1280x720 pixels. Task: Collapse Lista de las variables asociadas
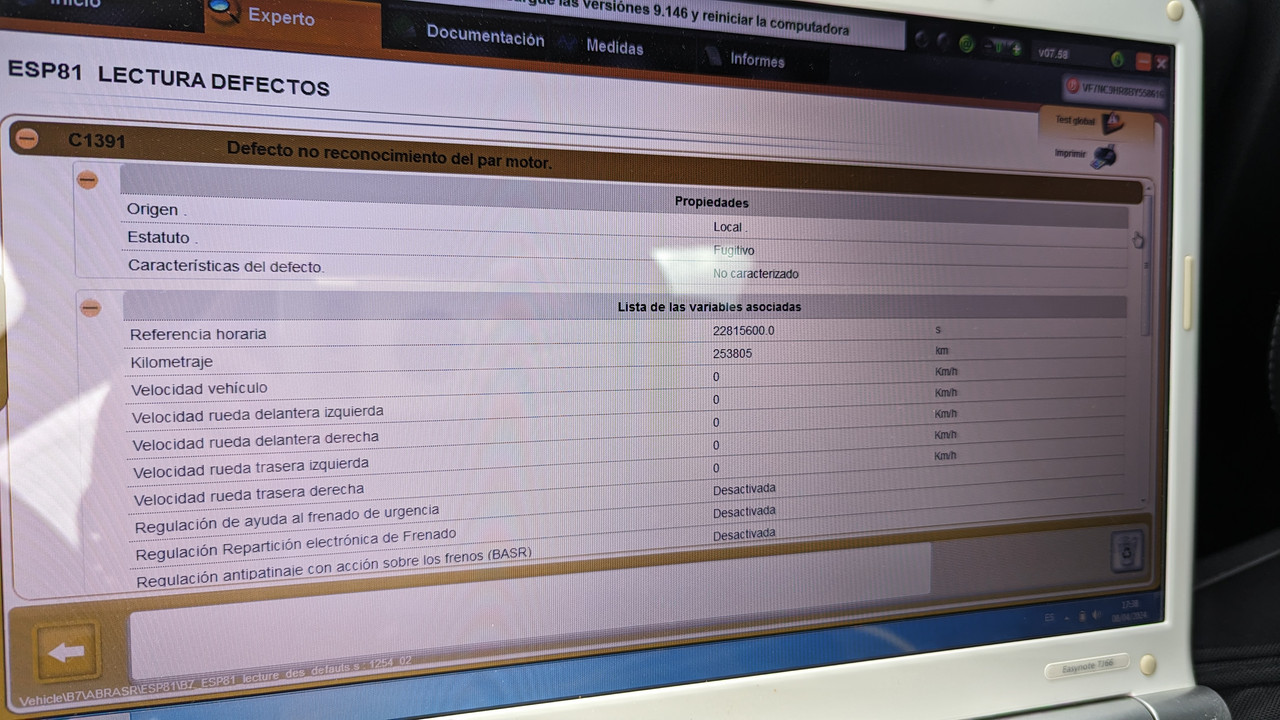tap(91, 308)
